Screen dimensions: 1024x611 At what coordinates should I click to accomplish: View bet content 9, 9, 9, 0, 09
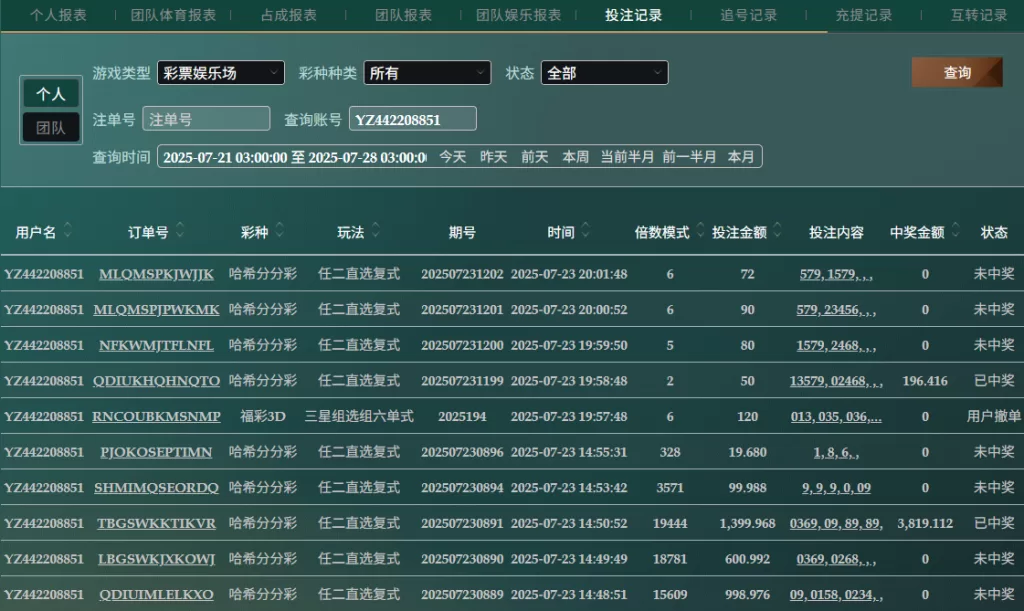836,488
